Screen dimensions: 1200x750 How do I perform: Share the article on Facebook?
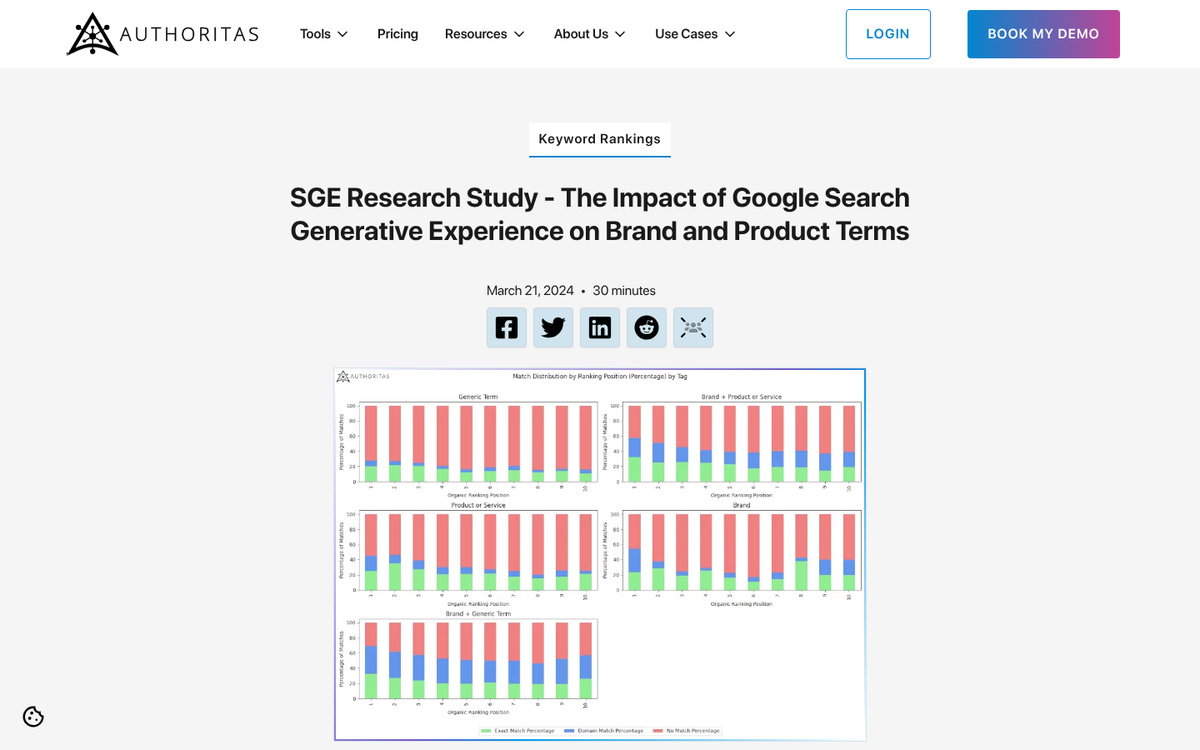pyautogui.click(x=506, y=327)
